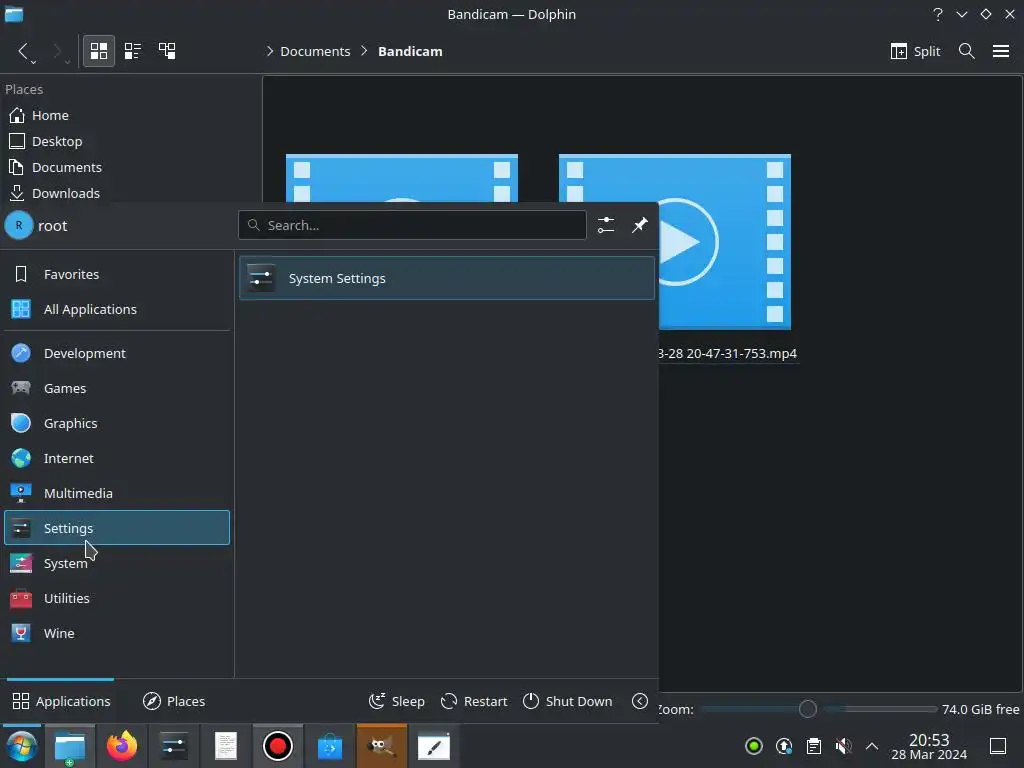
Task: Open the updates tray icon
Action: click(784, 746)
